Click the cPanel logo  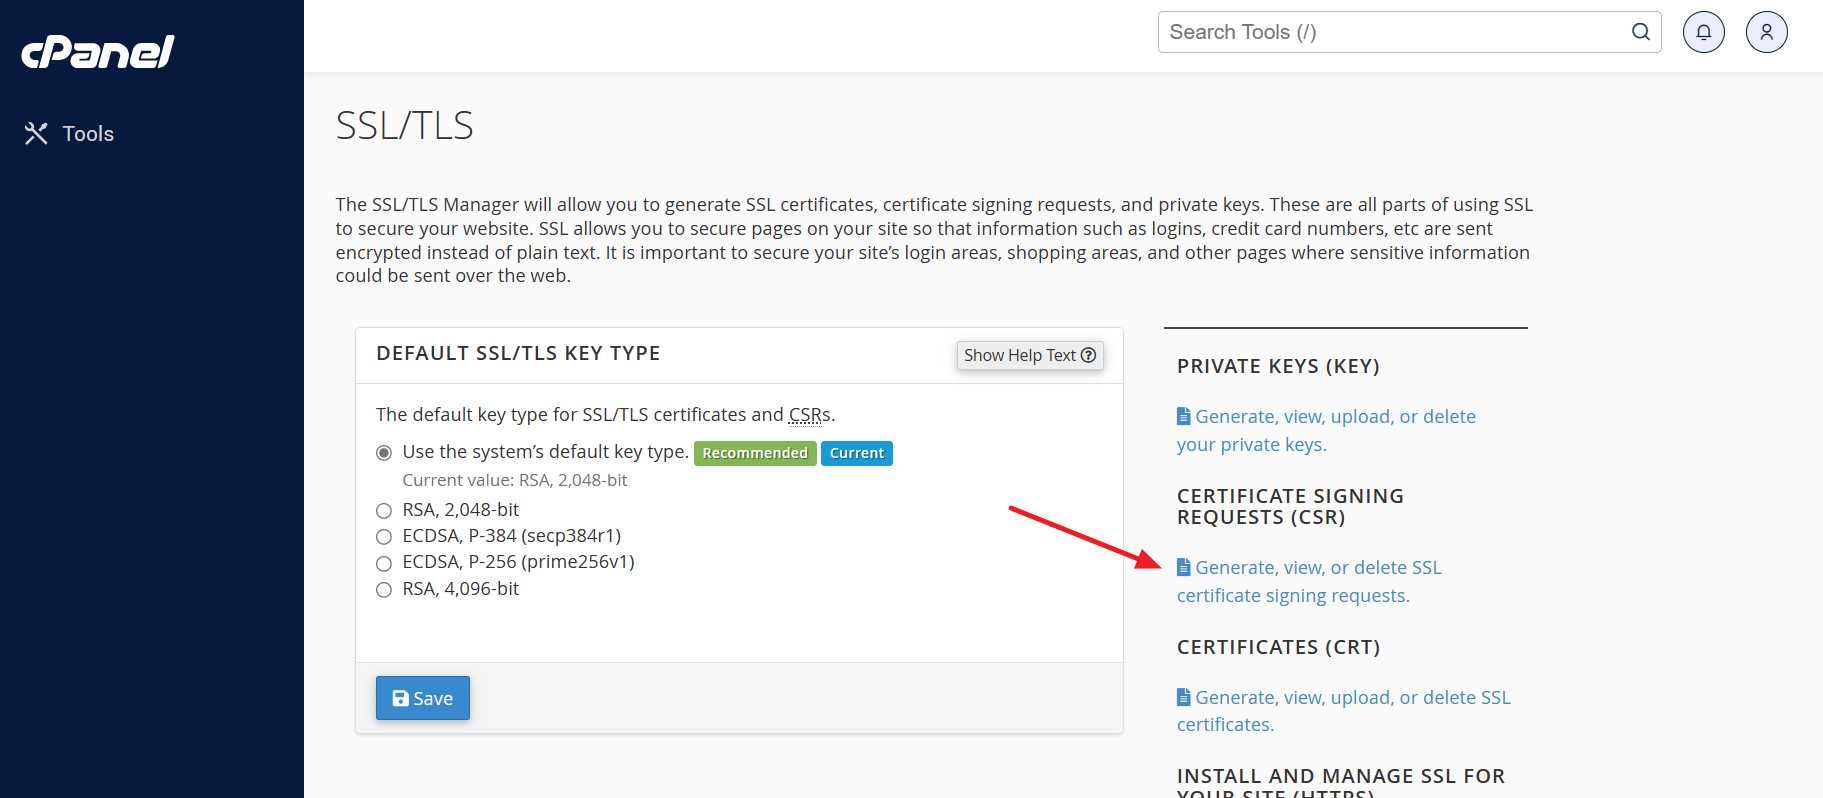coord(98,52)
